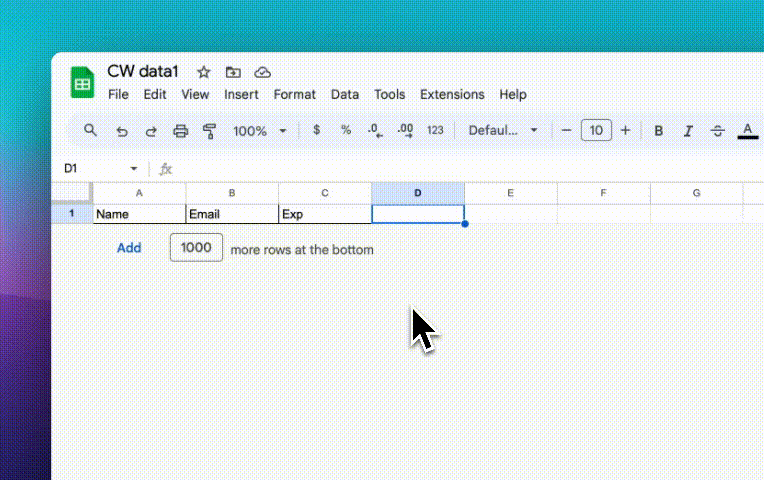This screenshot has width=764, height=480.
Task: Open the Extensions menu
Action: [452, 95]
